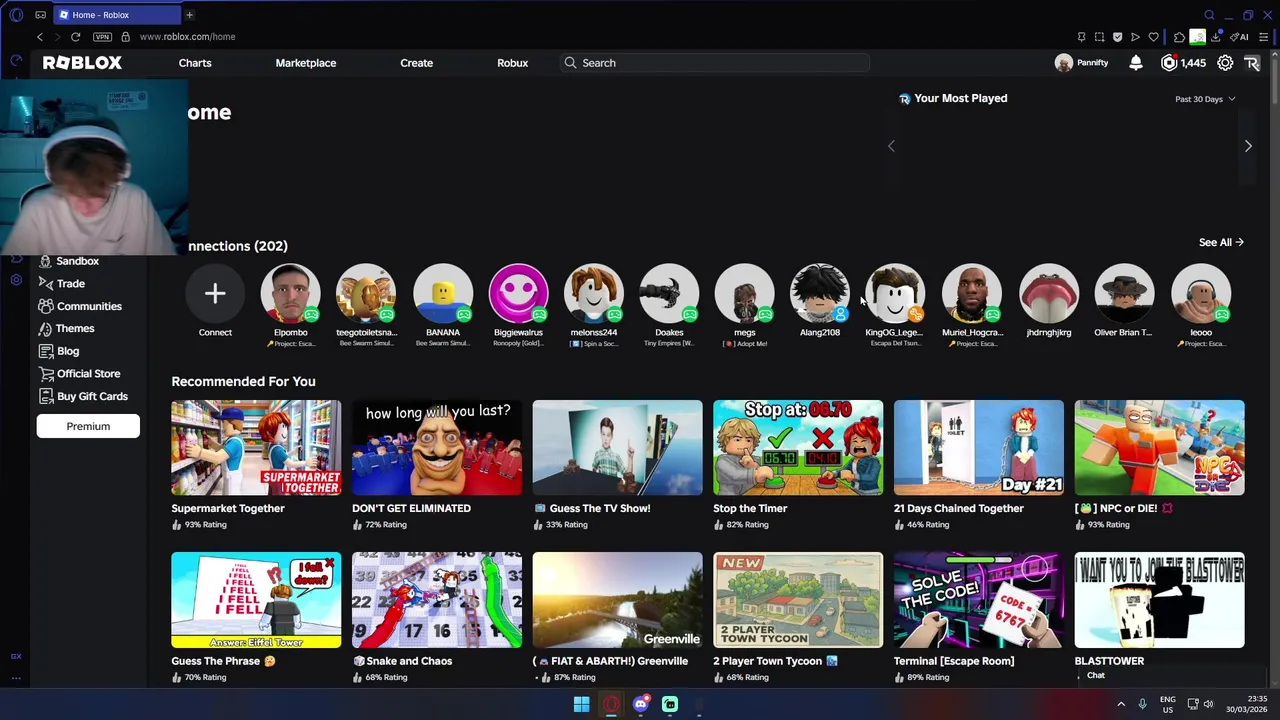The image size is (1280, 720).
Task: Open the Roblox settings gear
Action: tap(1225, 63)
